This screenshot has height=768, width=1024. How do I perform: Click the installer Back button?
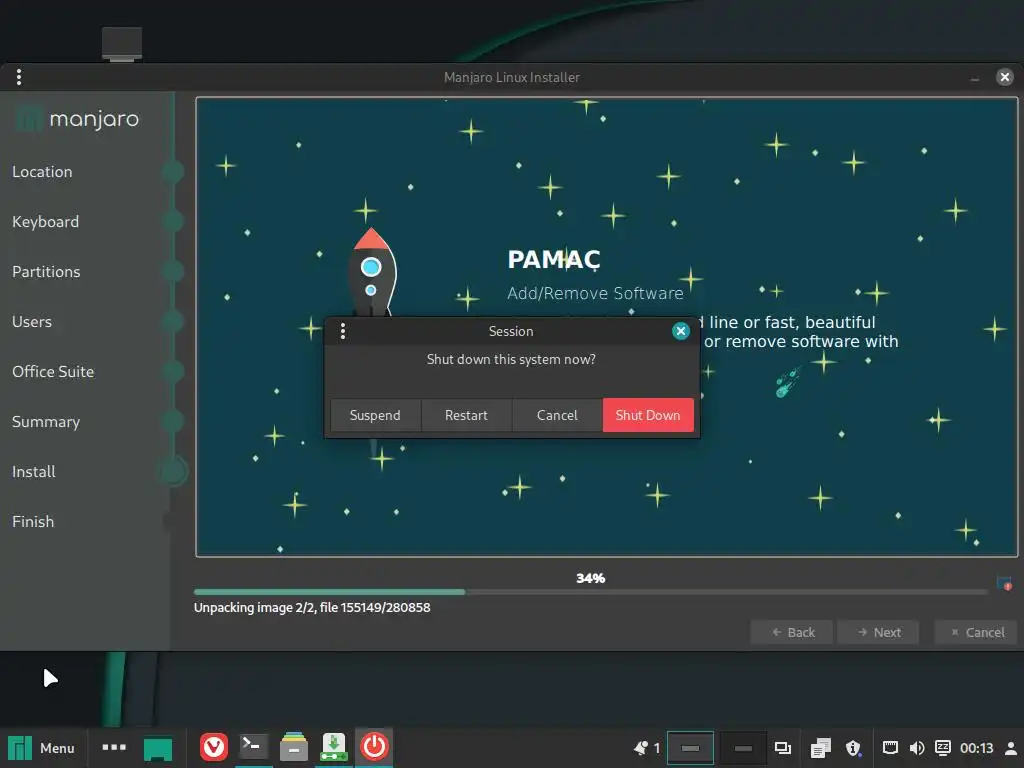tap(792, 632)
